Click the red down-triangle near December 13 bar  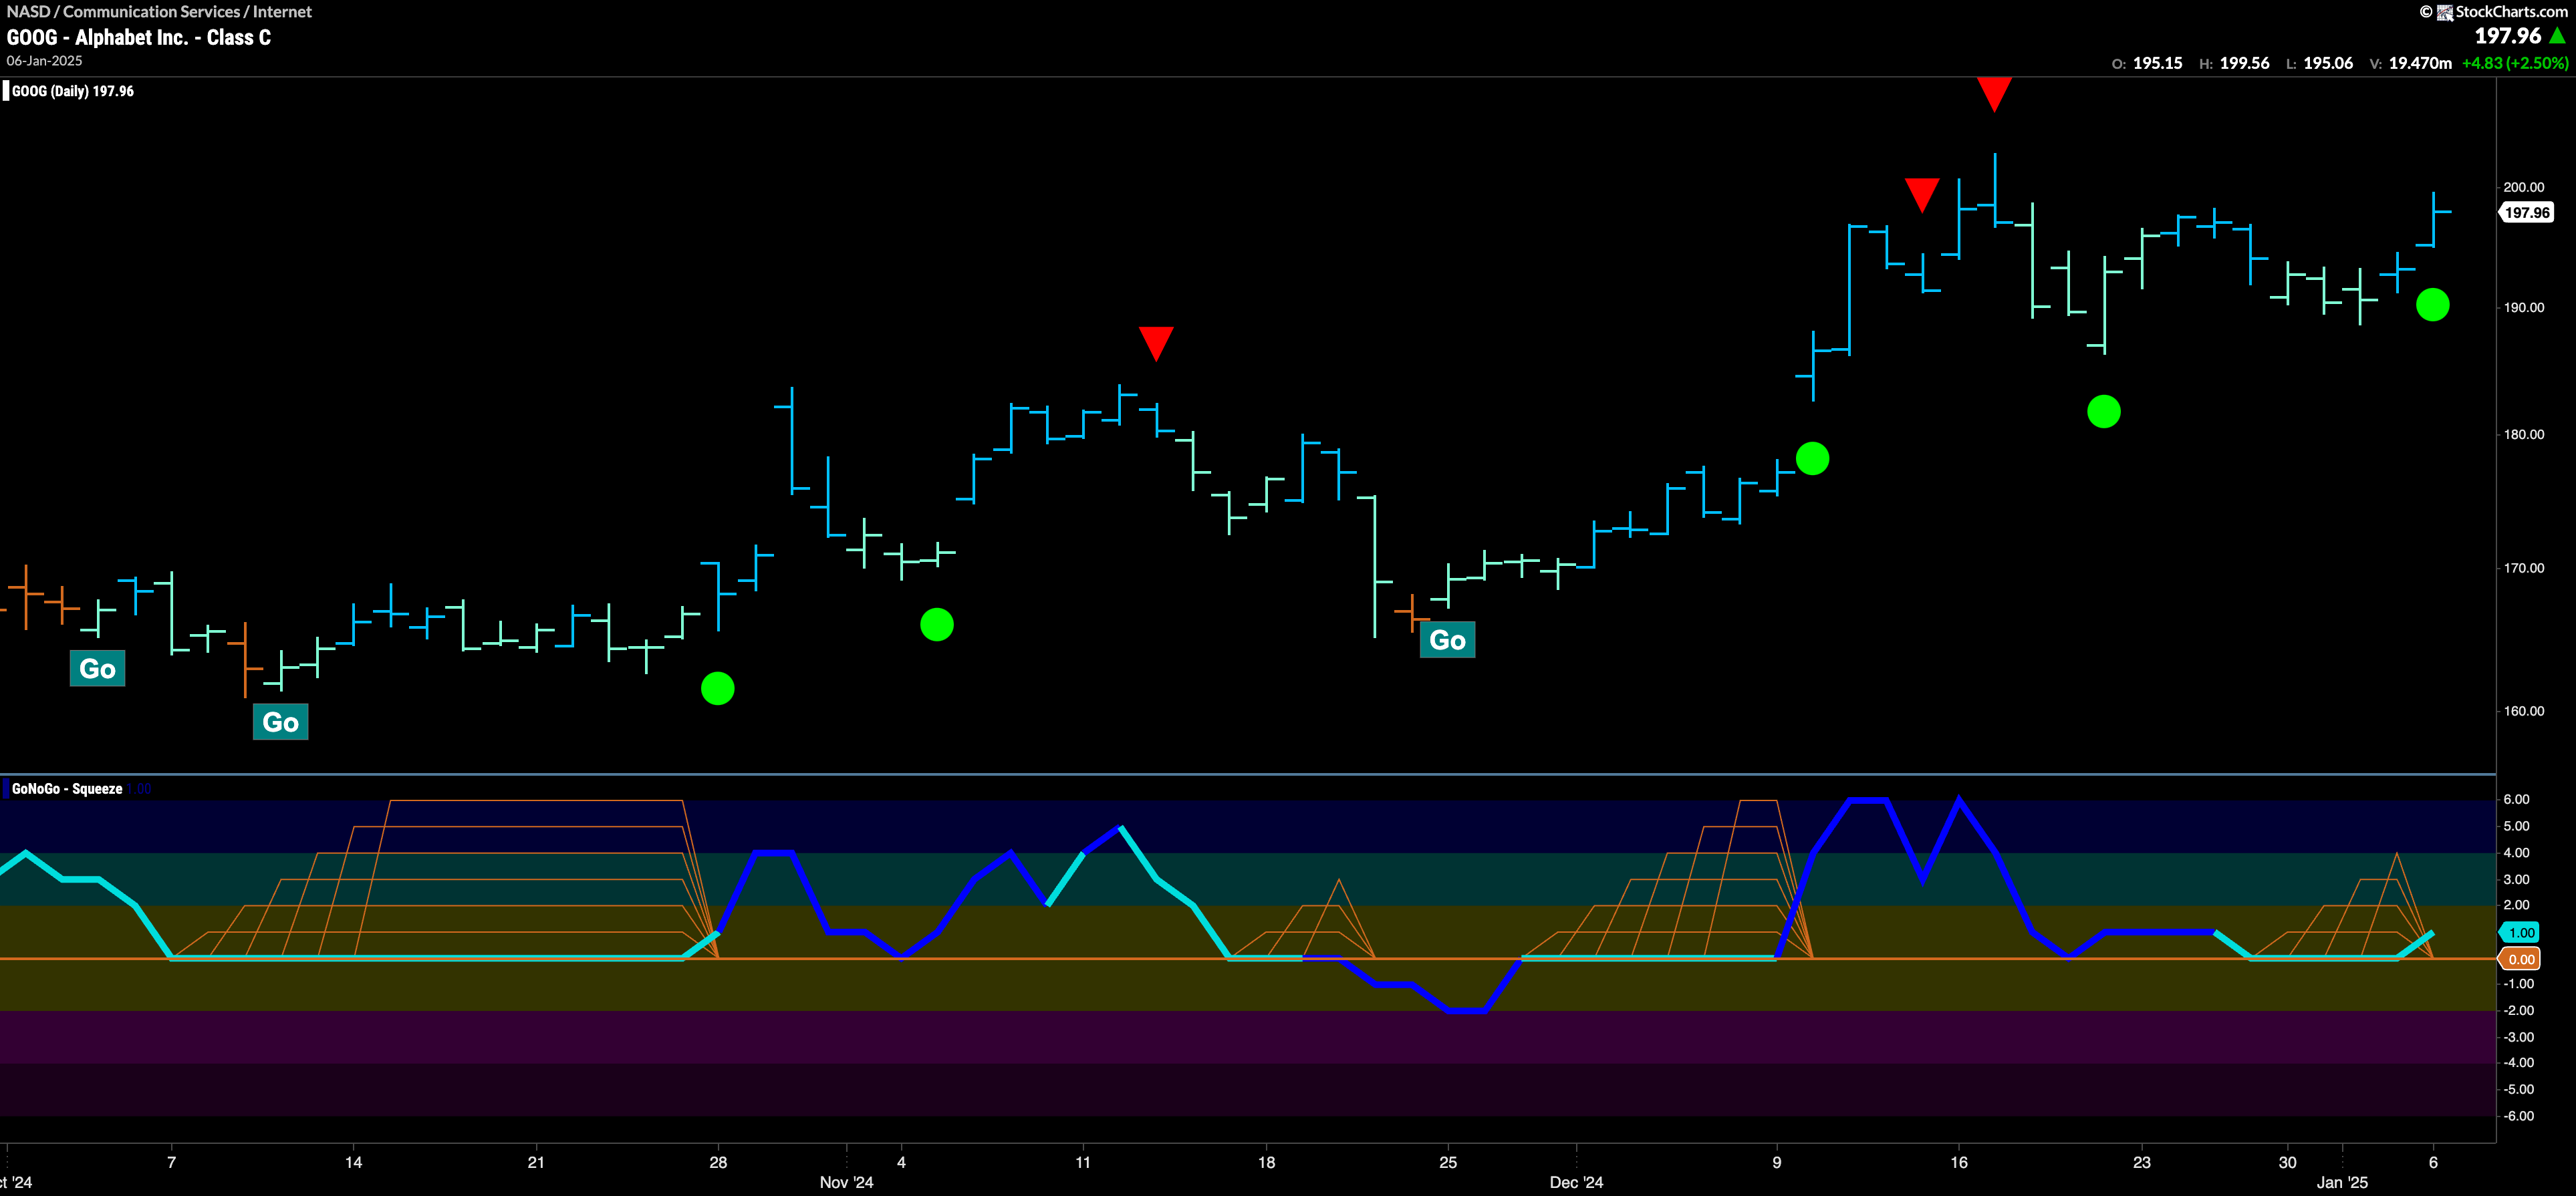click(x=1921, y=195)
